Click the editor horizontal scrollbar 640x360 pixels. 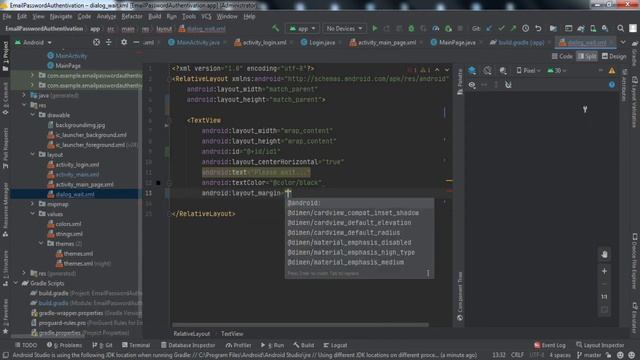(x=300, y=325)
